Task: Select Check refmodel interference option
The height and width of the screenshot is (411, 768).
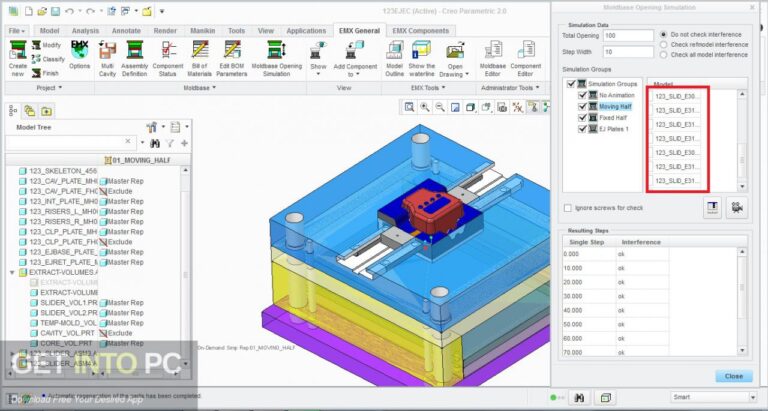Action: pyautogui.click(x=664, y=45)
